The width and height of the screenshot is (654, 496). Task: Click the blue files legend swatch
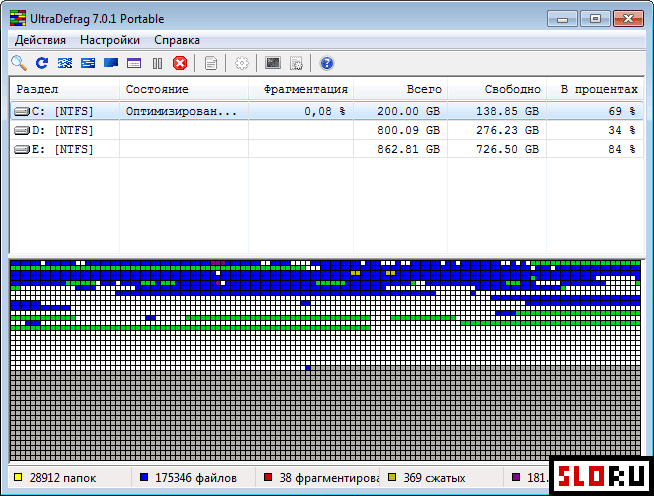pos(144,477)
